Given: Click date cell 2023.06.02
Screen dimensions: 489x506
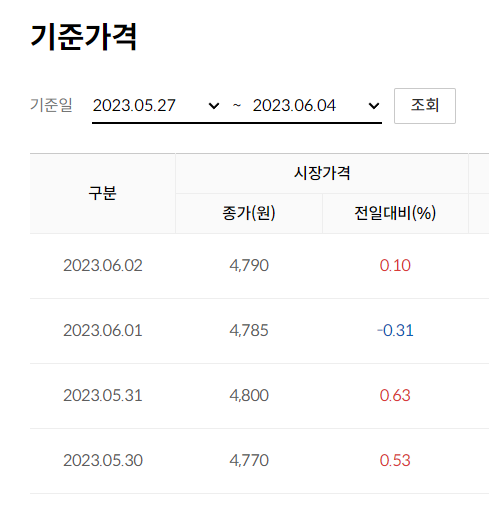Looking at the screenshot, I should (103, 266).
